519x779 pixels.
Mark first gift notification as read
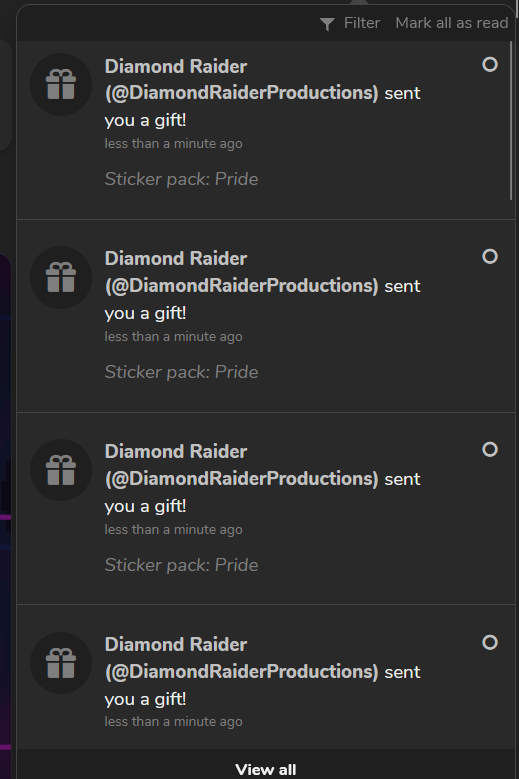click(x=490, y=64)
